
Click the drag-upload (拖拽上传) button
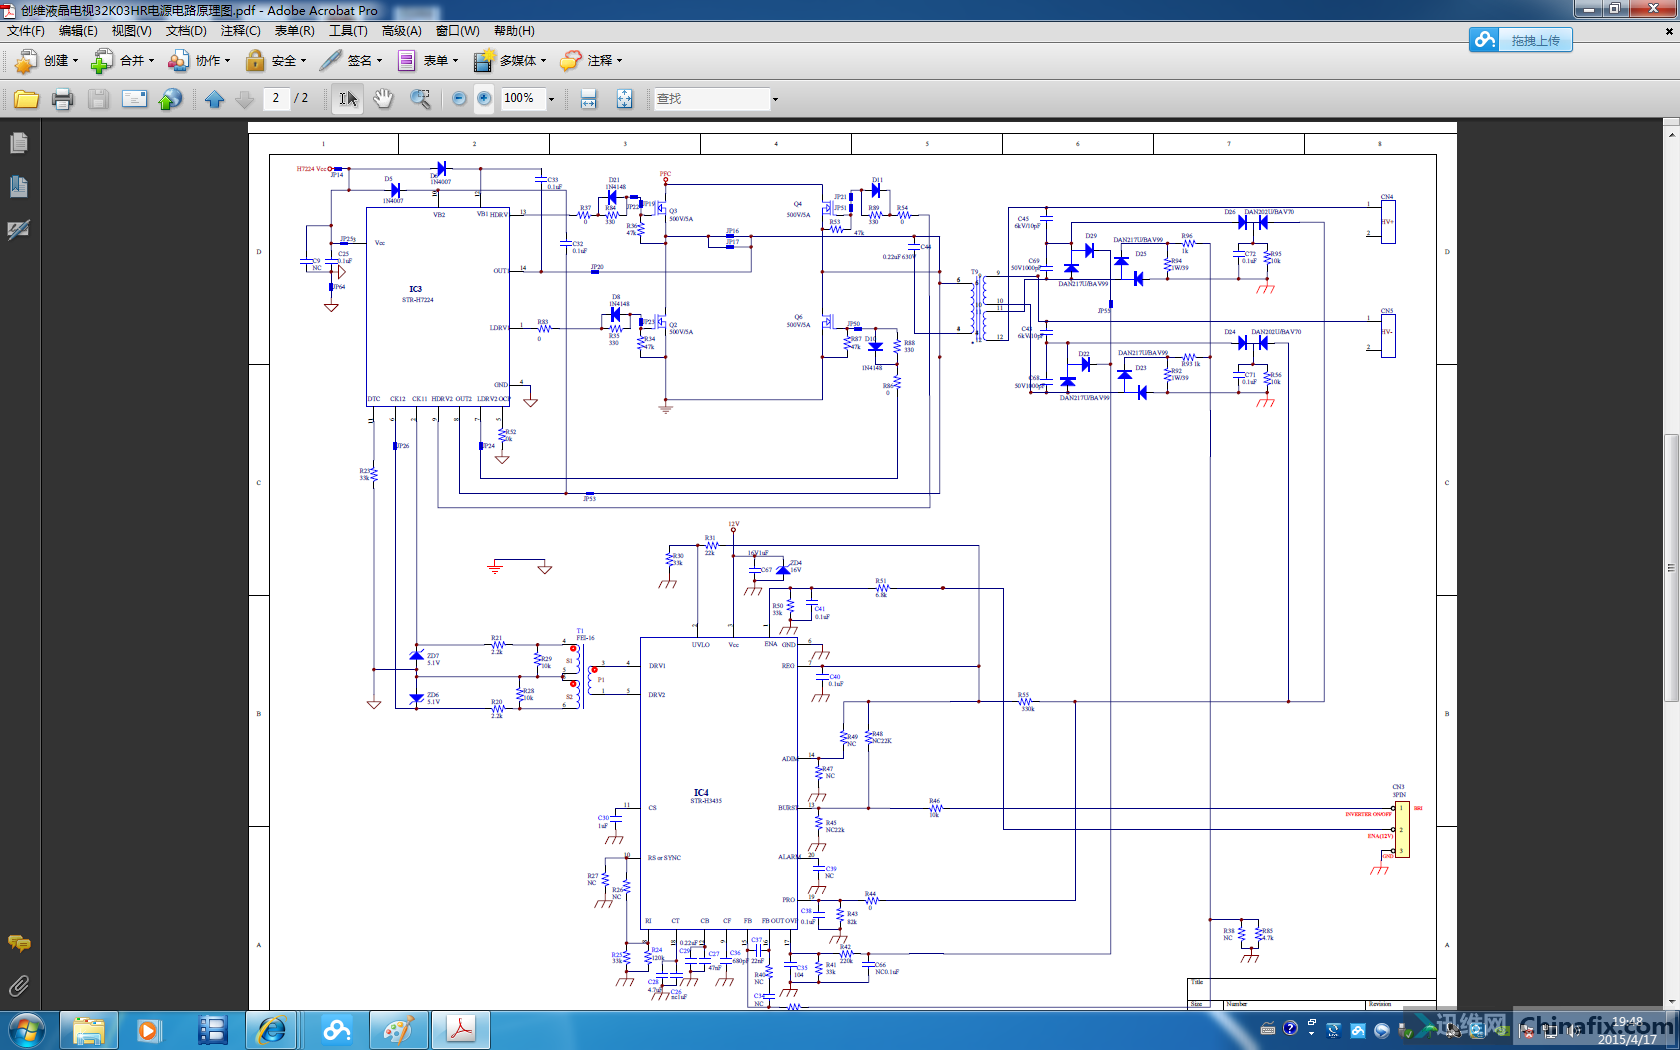point(1521,40)
